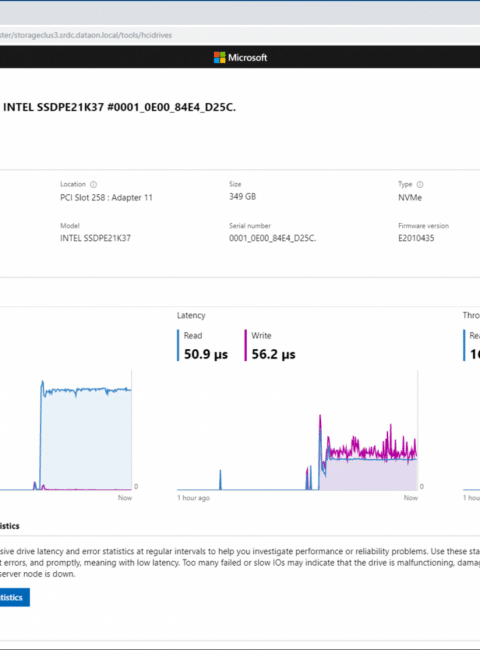This screenshot has width=480, height=650.
Task: Click the 'Size' field label
Action: click(235, 184)
